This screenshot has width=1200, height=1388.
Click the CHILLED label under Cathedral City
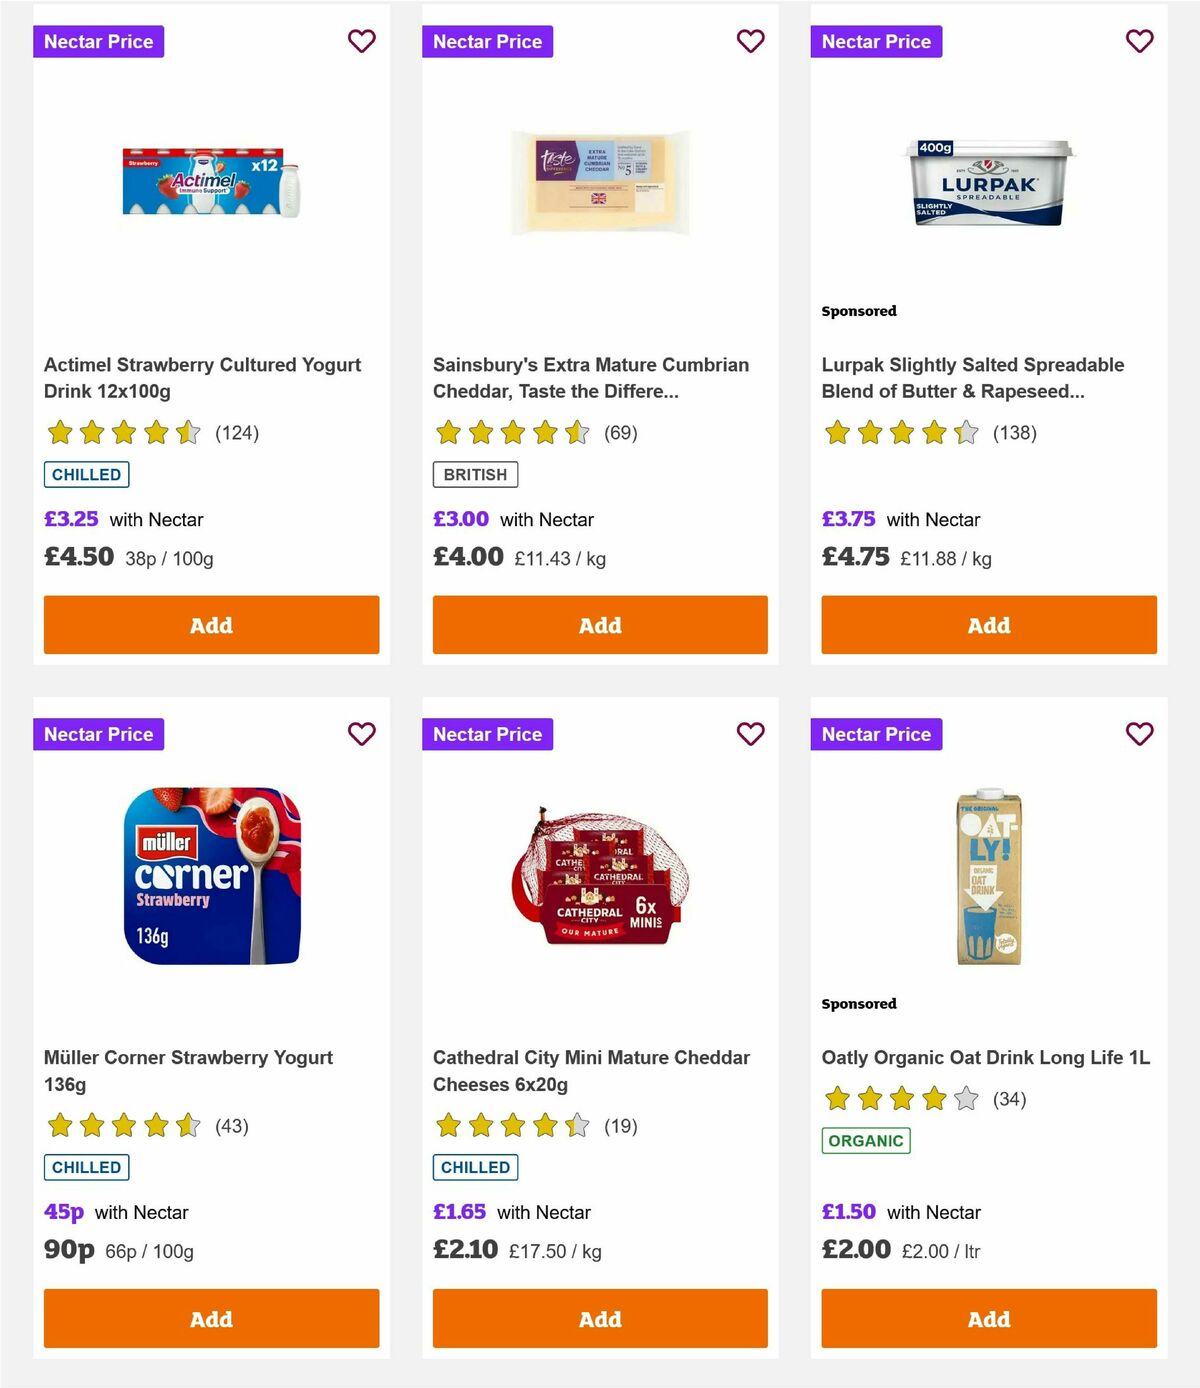475,1167
